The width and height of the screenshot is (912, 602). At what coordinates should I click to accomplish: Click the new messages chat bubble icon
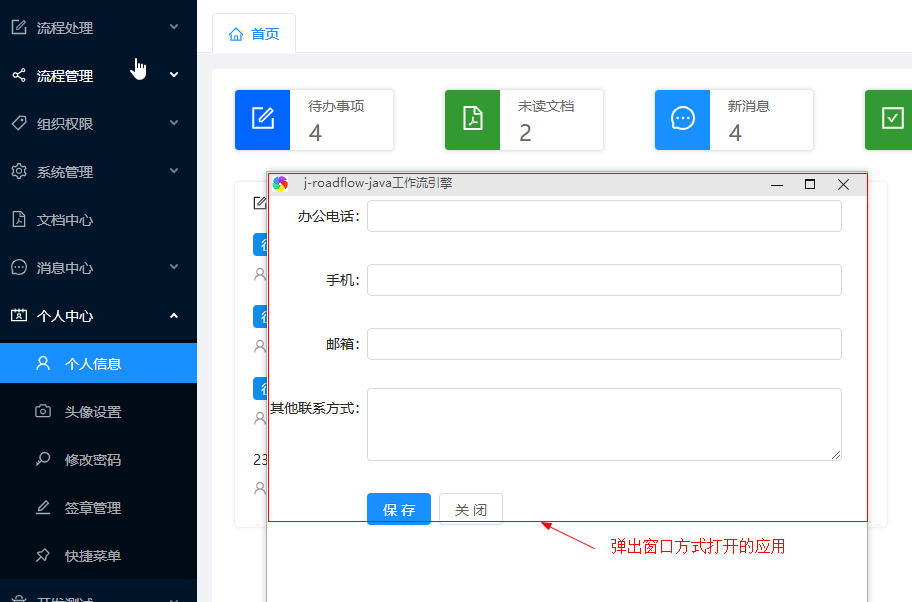click(x=682, y=119)
